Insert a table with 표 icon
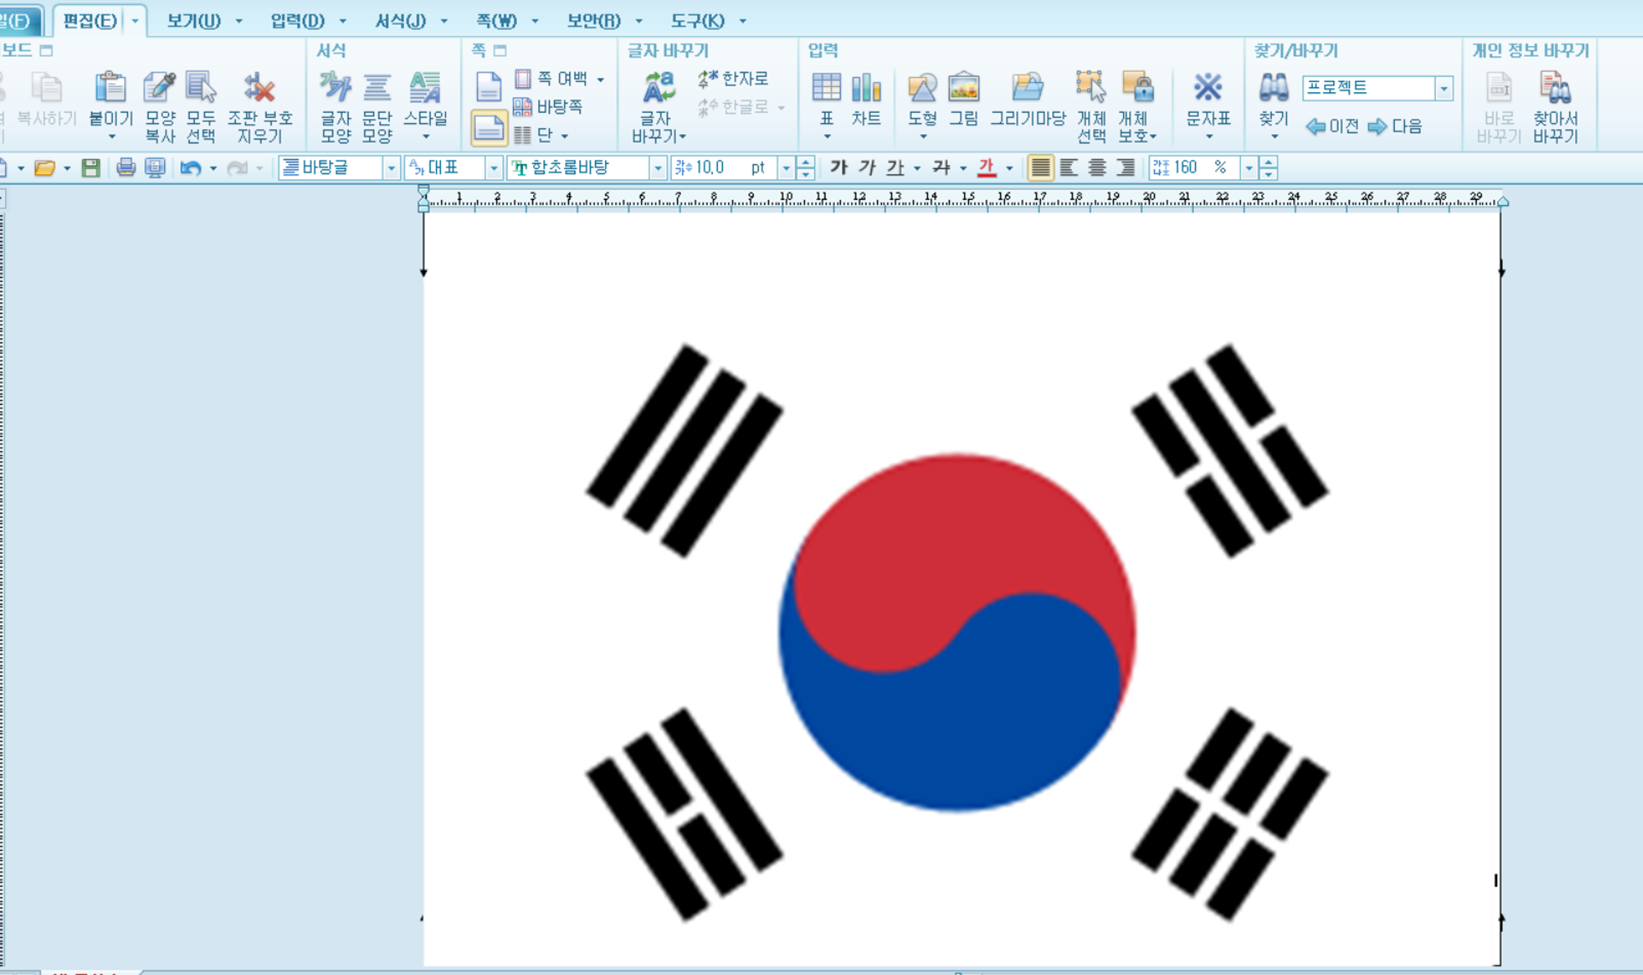 826,88
